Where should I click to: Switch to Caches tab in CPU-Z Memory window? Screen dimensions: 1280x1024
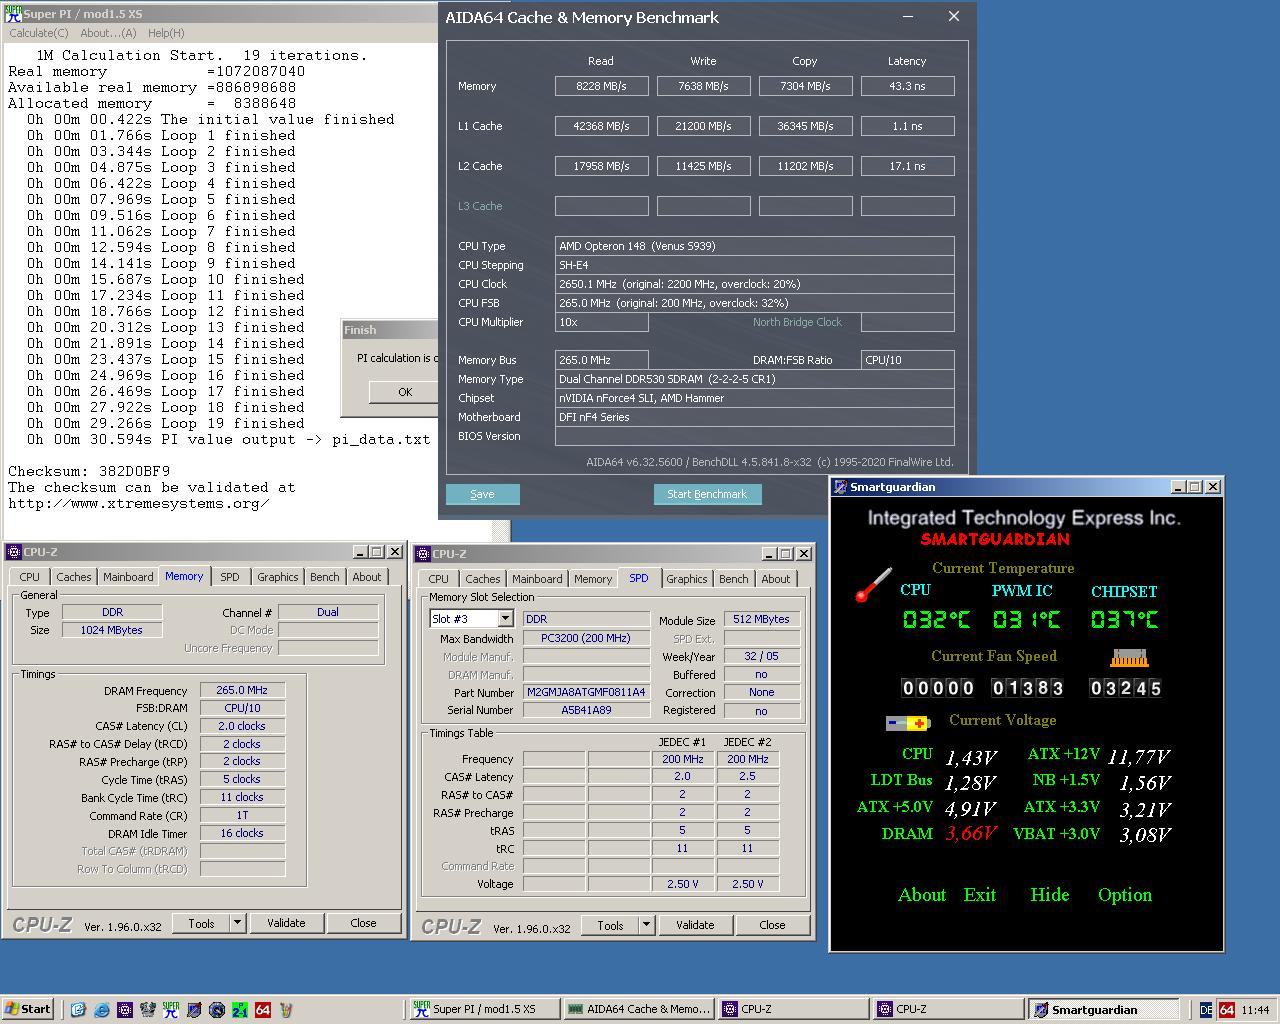pyautogui.click(x=74, y=577)
